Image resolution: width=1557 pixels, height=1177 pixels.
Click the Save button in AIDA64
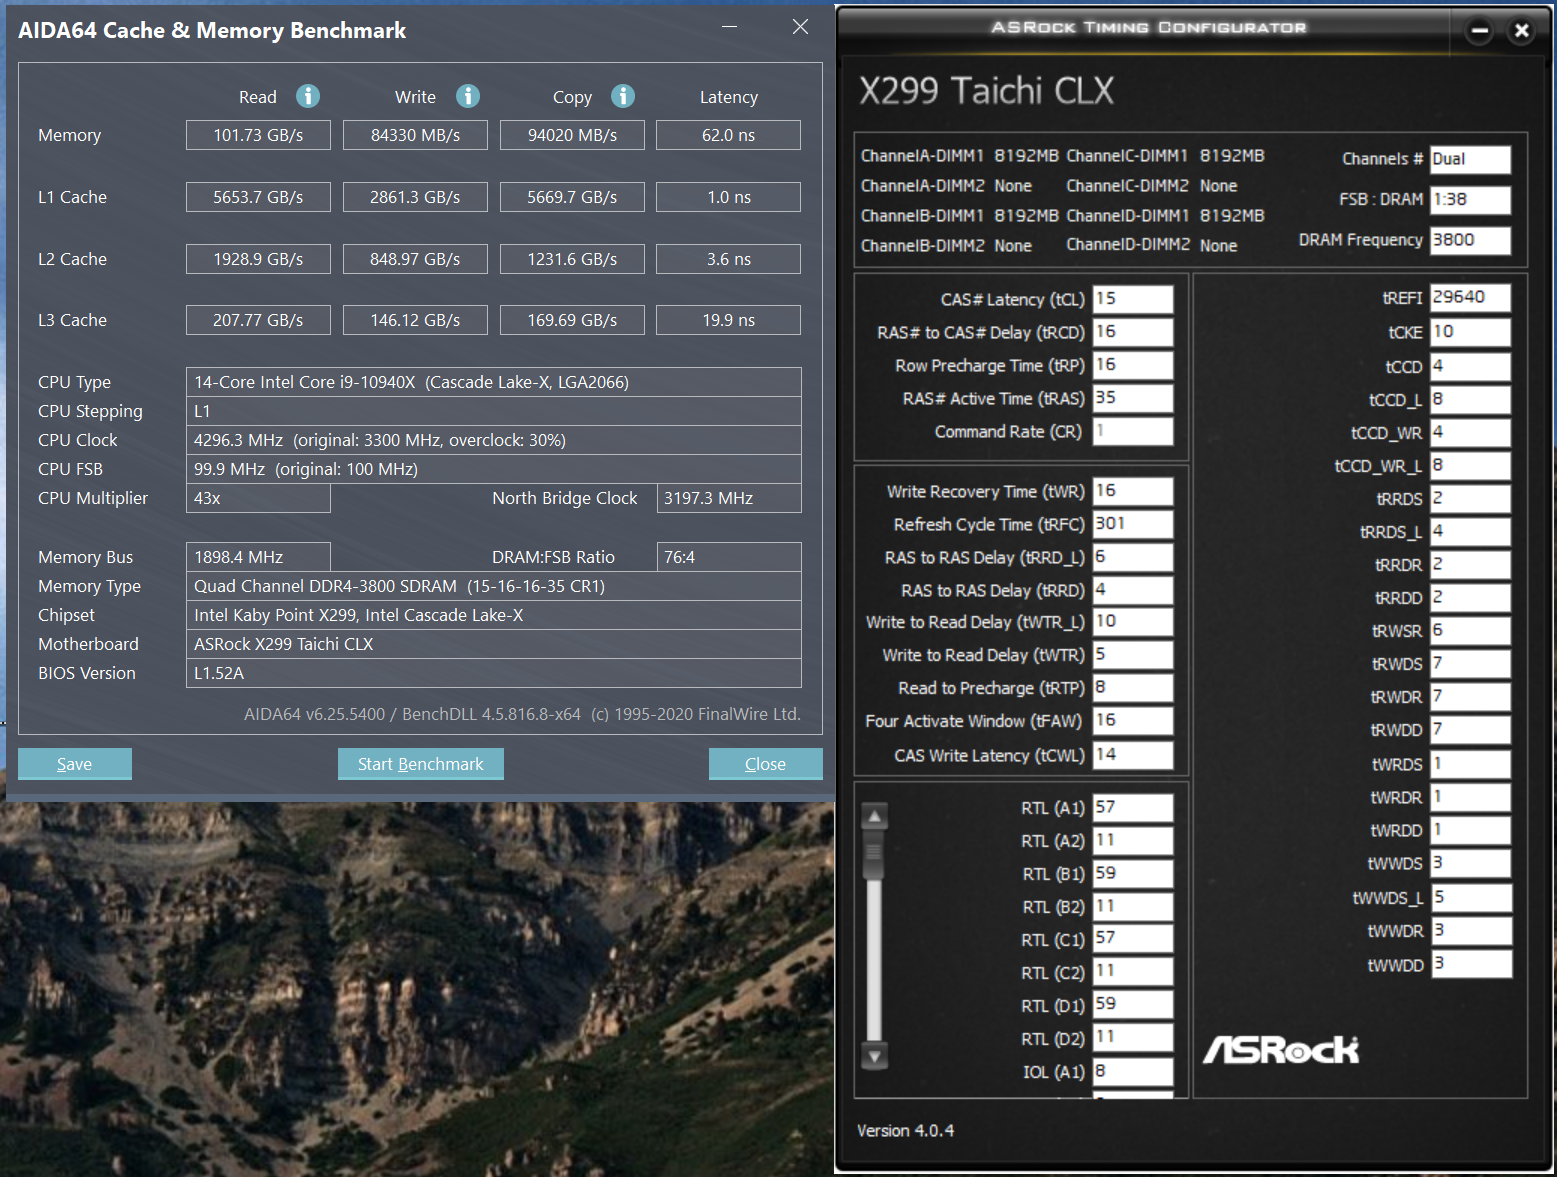click(75, 764)
